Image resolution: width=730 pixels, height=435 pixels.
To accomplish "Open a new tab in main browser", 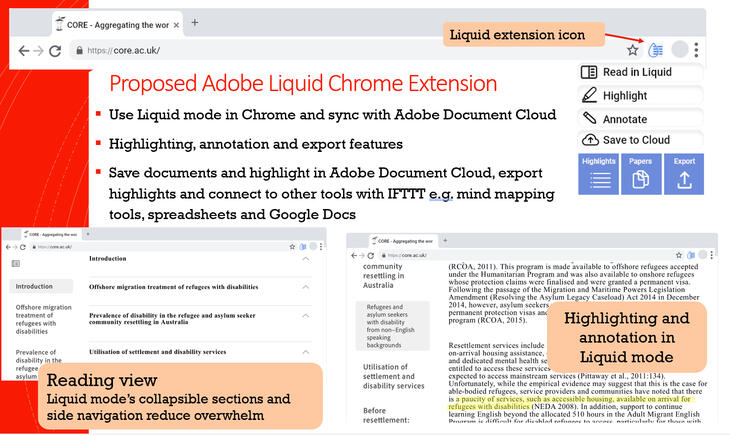I will (195, 22).
